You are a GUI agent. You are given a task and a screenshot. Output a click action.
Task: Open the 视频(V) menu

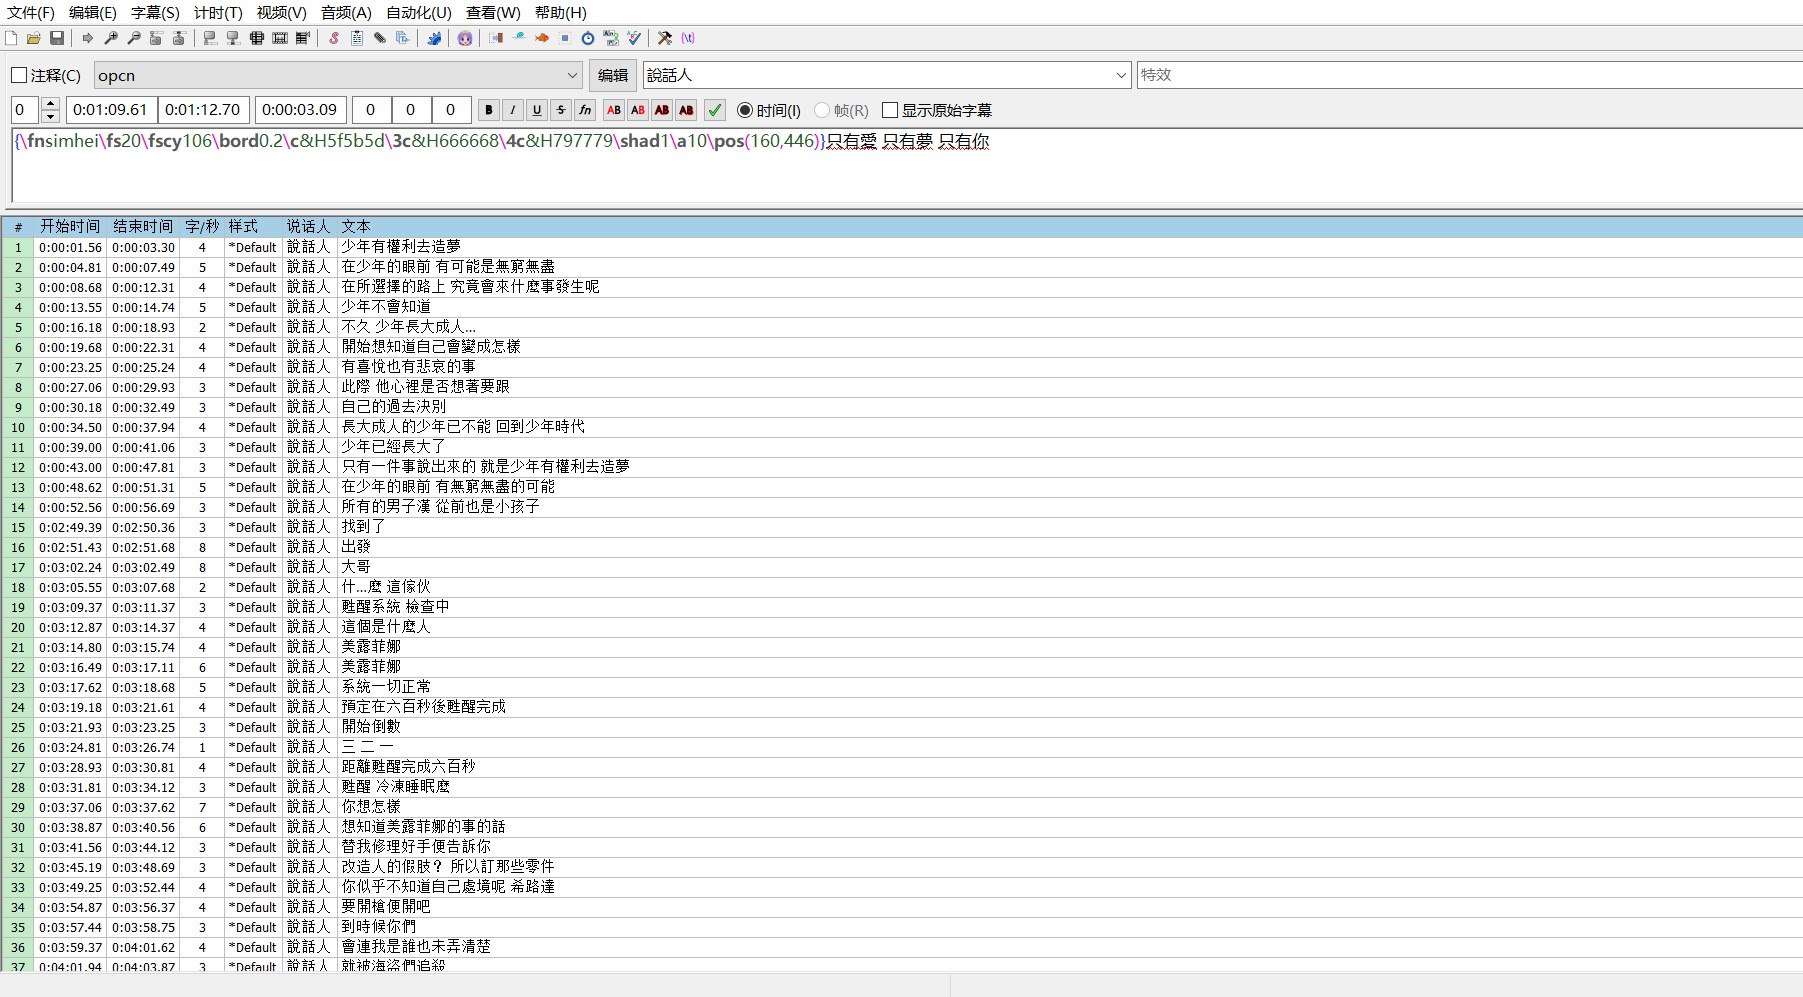(281, 13)
